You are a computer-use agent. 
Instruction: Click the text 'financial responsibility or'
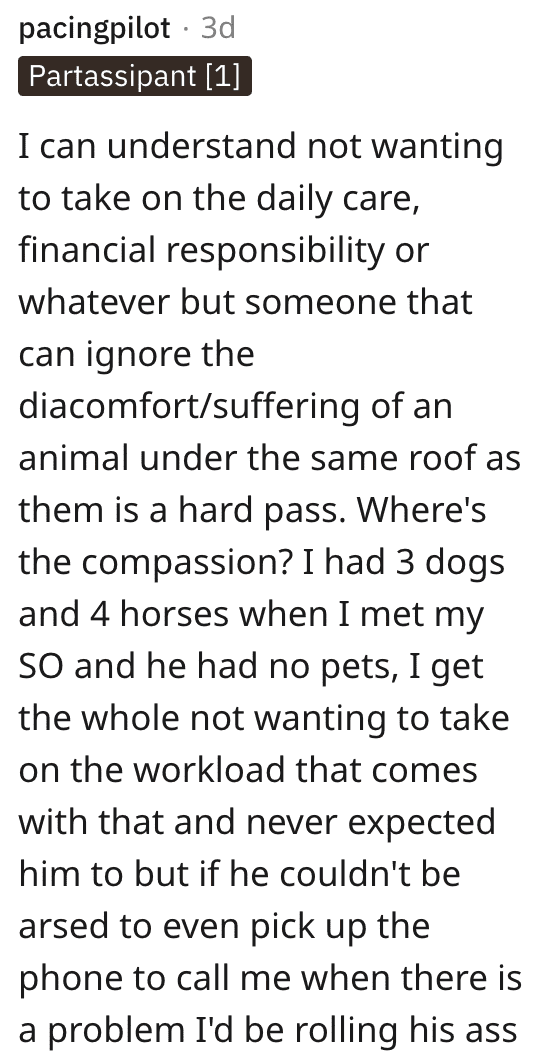[223, 250]
